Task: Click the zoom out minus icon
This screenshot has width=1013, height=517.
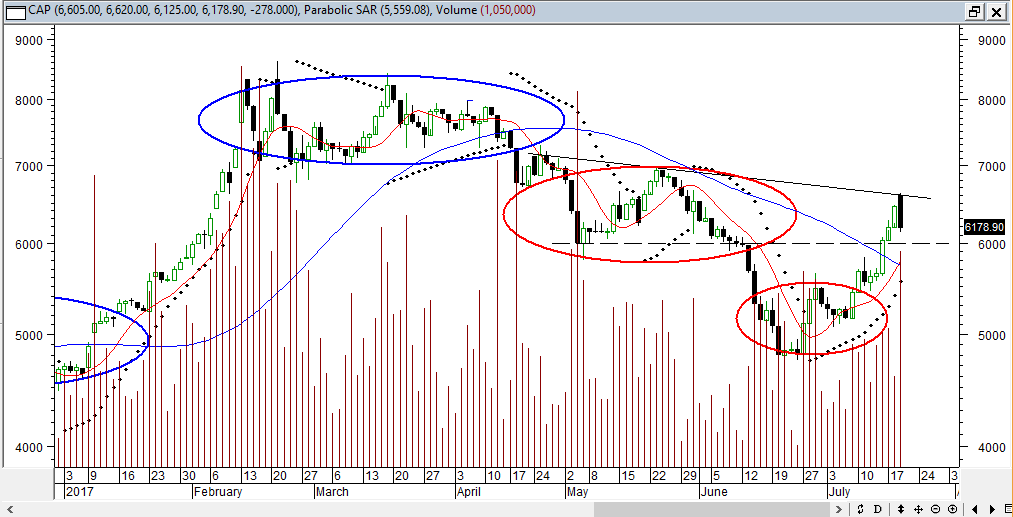Action: point(935,509)
